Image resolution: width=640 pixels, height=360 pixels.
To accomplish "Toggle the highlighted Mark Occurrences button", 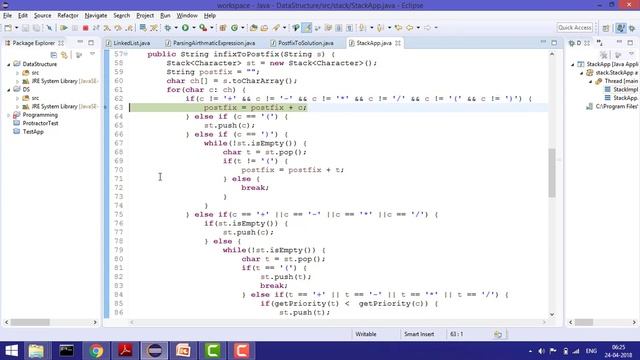I will point(307,28).
